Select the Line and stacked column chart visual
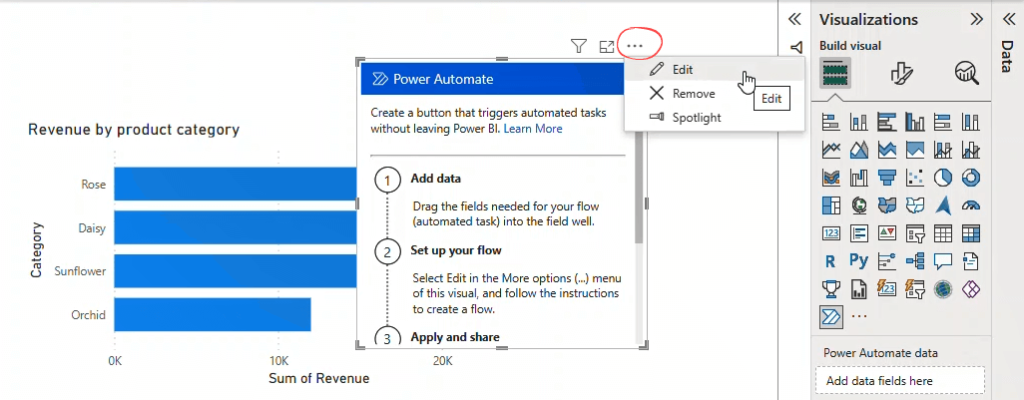The width and height of the screenshot is (1024, 400). [x=944, y=150]
